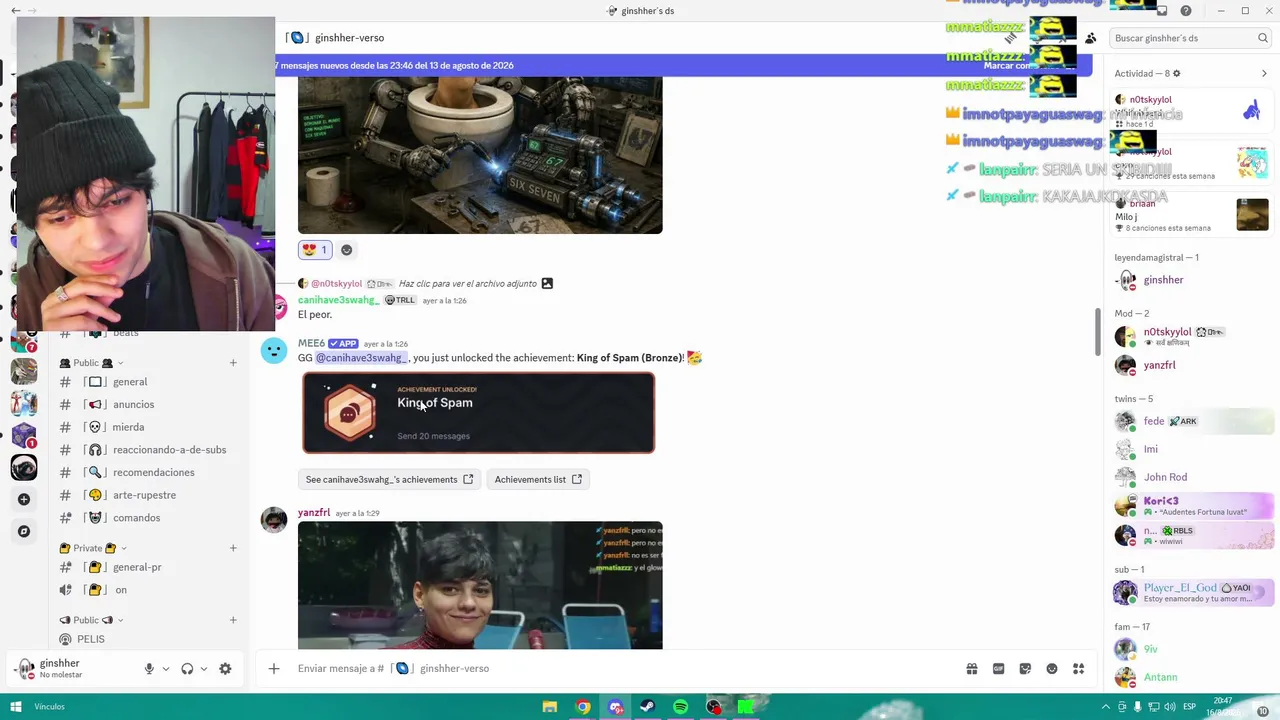The image size is (1280, 720).
Task: Open purple cube server with 1 notification
Action: (24, 435)
